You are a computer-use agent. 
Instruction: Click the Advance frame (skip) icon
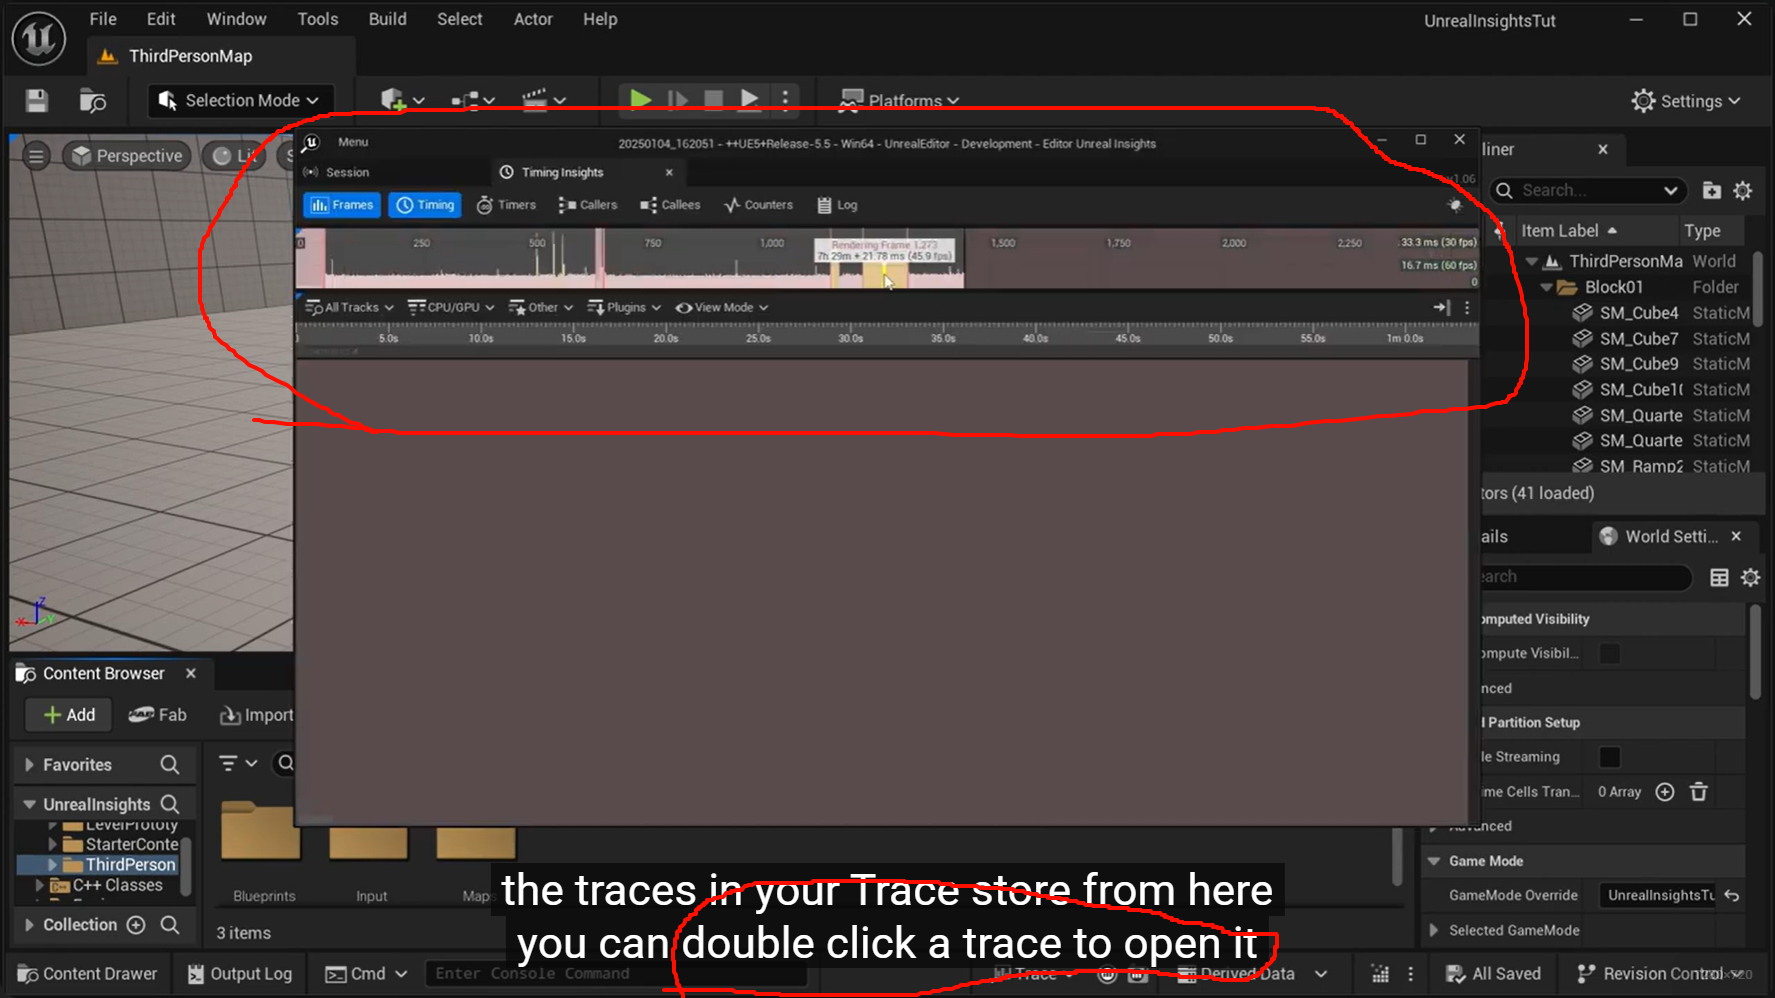click(x=677, y=99)
